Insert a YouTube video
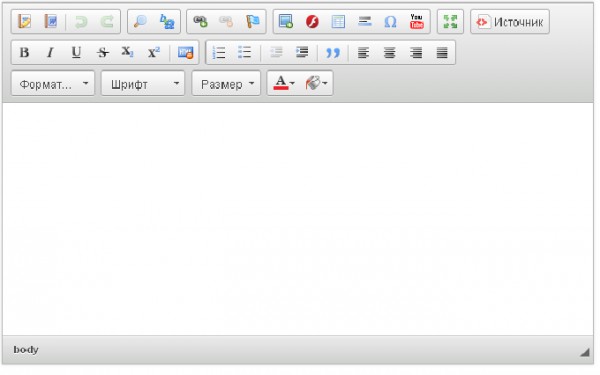Image resolution: width=600 pixels, height=375 pixels. (x=416, y=21)
